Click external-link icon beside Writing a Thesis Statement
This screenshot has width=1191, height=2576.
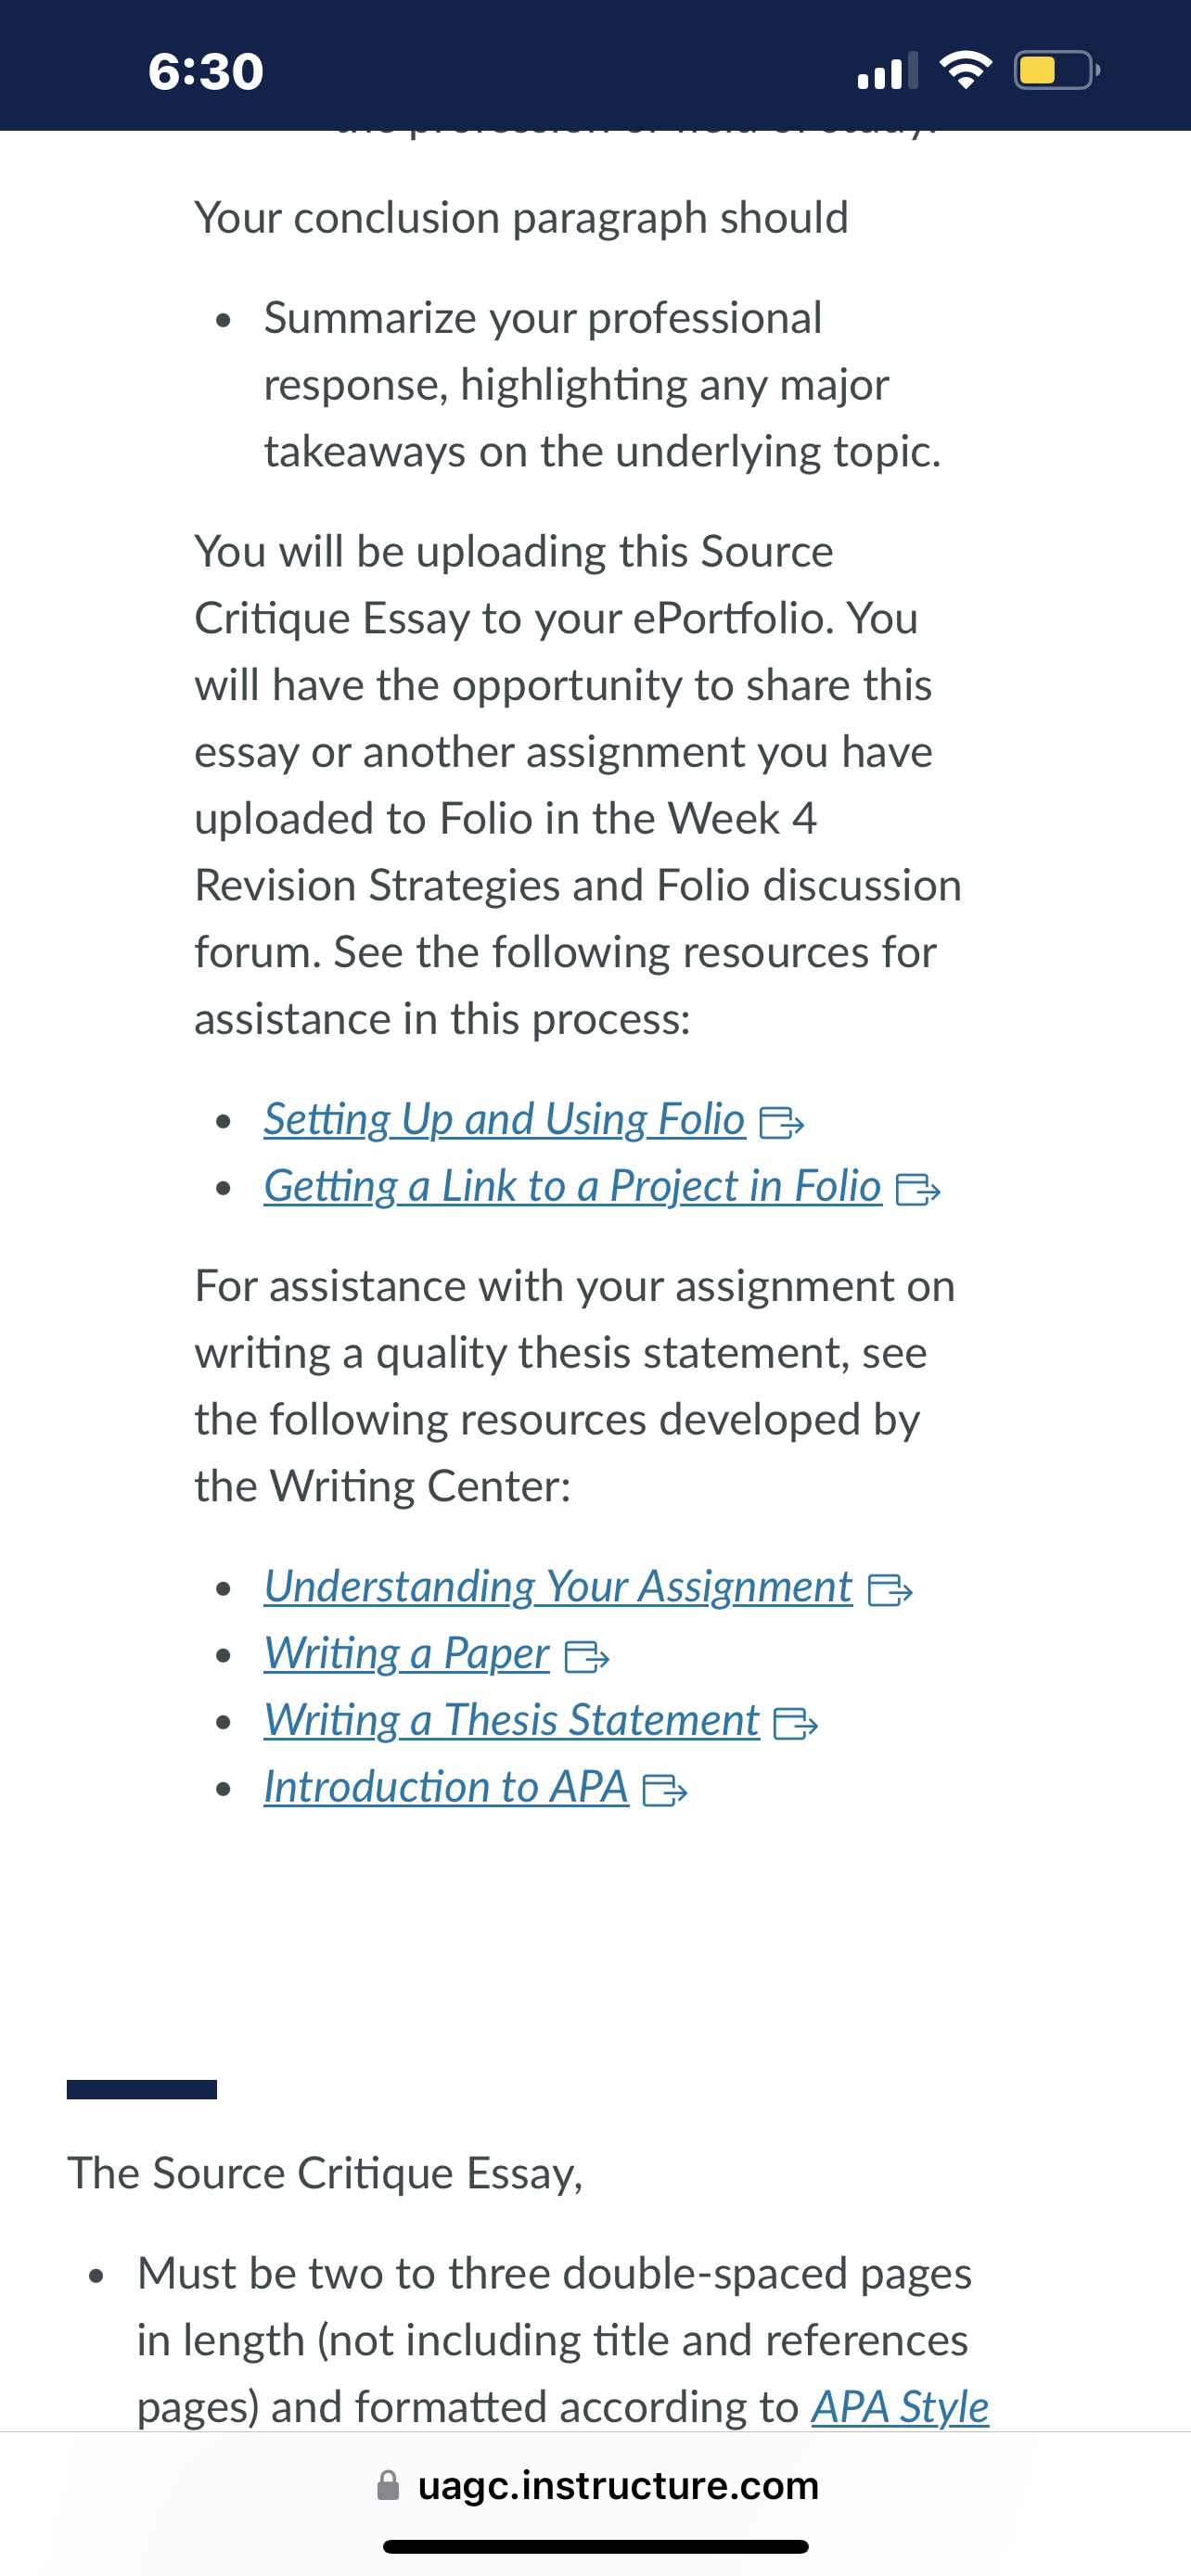(x=797, y=1724)
